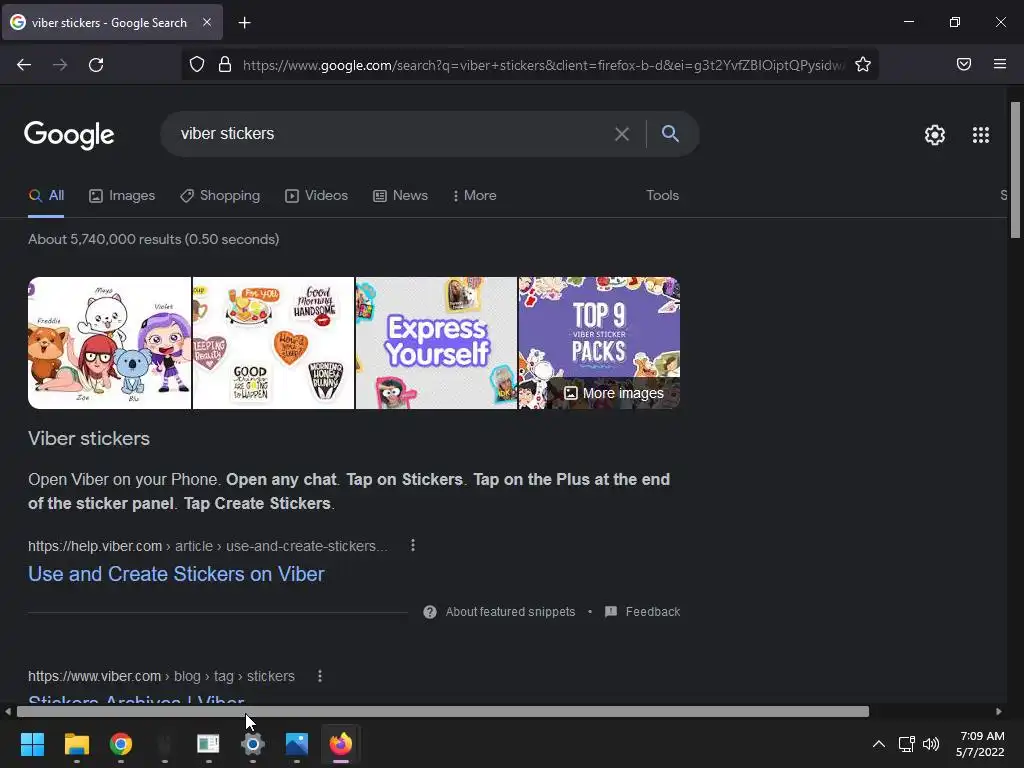Expand the More search categories menu
Image resolution: width=1024 pixels, height=768 pixels.
pos(474,195)
